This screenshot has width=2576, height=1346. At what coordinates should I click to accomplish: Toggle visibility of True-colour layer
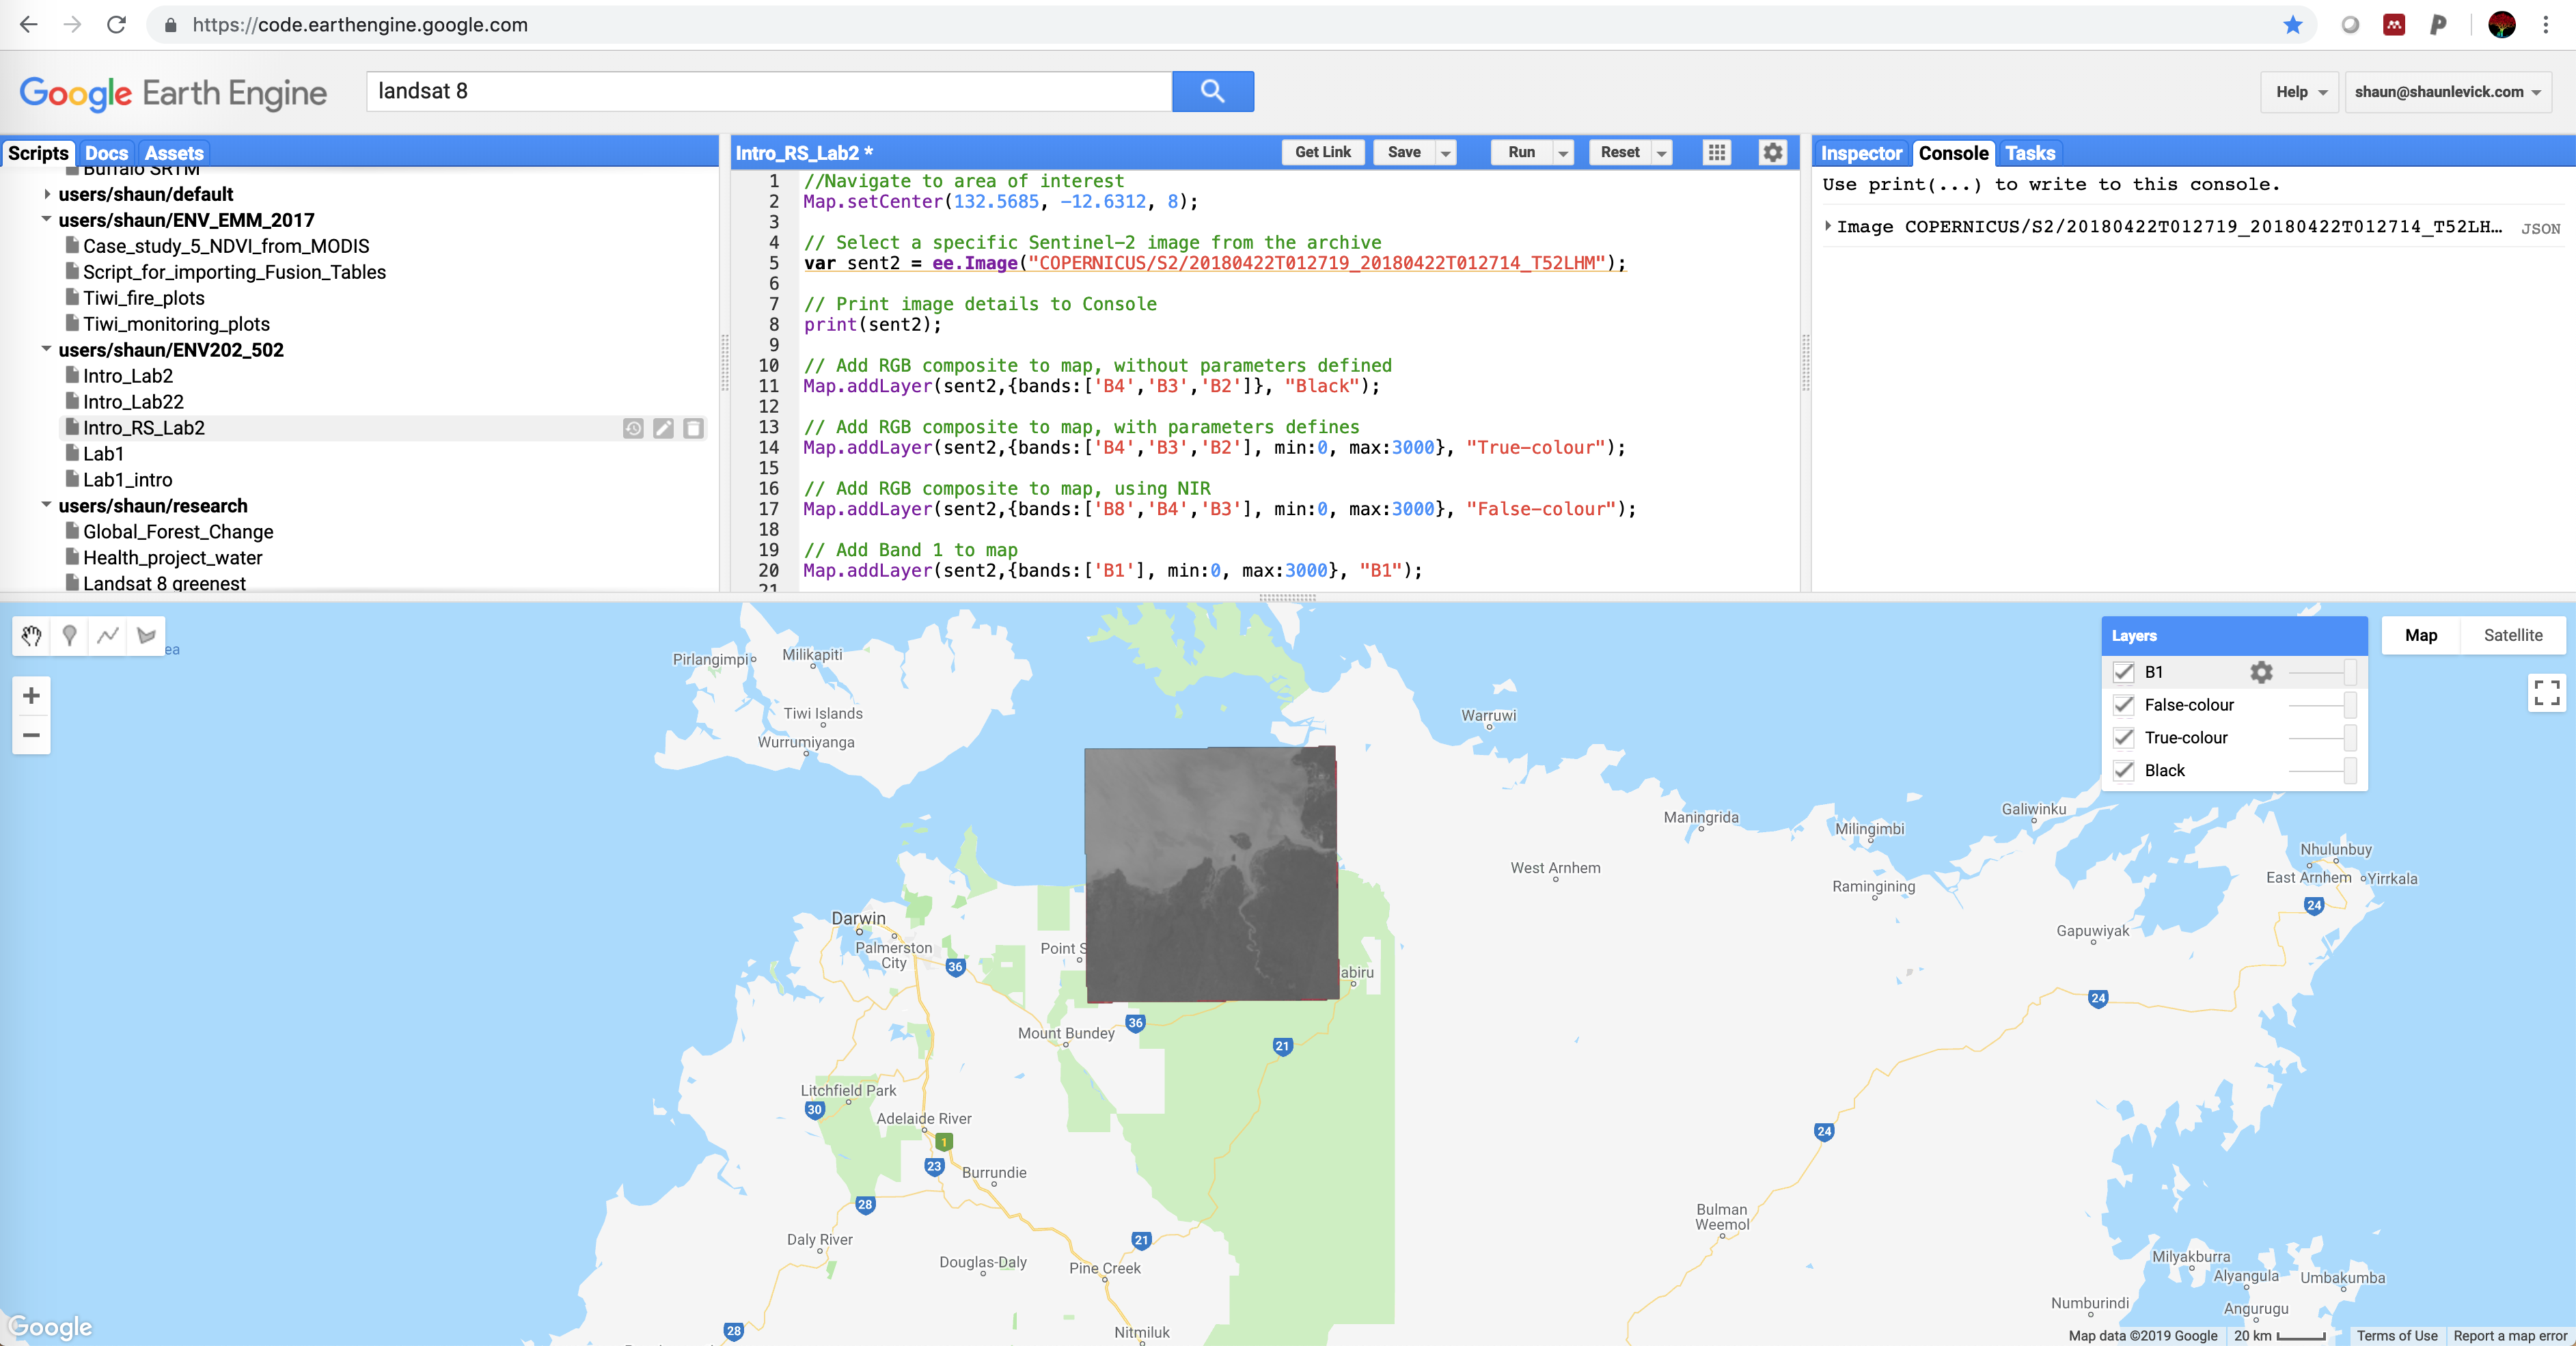click(x=2124, y=736)
